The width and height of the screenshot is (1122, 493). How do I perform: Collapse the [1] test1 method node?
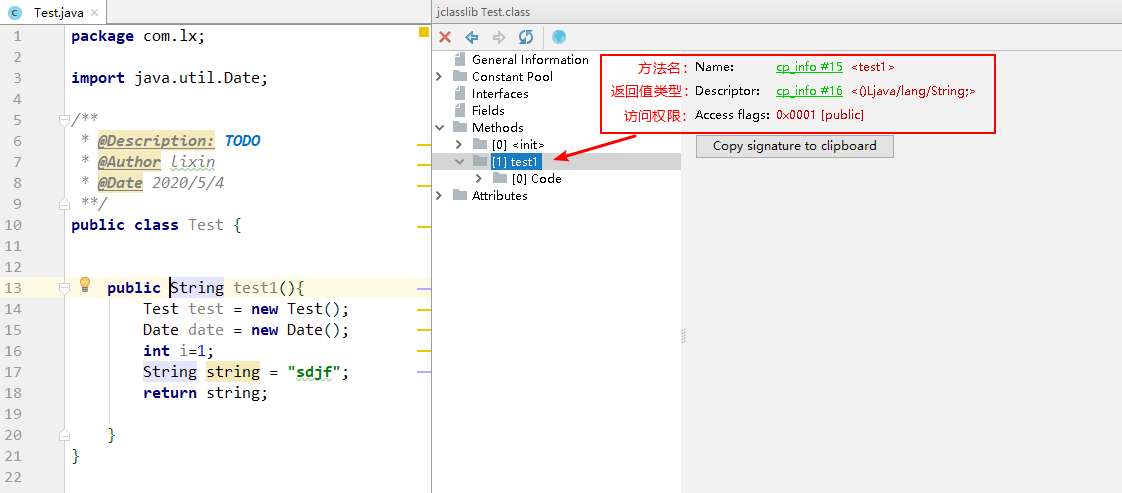pos(459,162)
